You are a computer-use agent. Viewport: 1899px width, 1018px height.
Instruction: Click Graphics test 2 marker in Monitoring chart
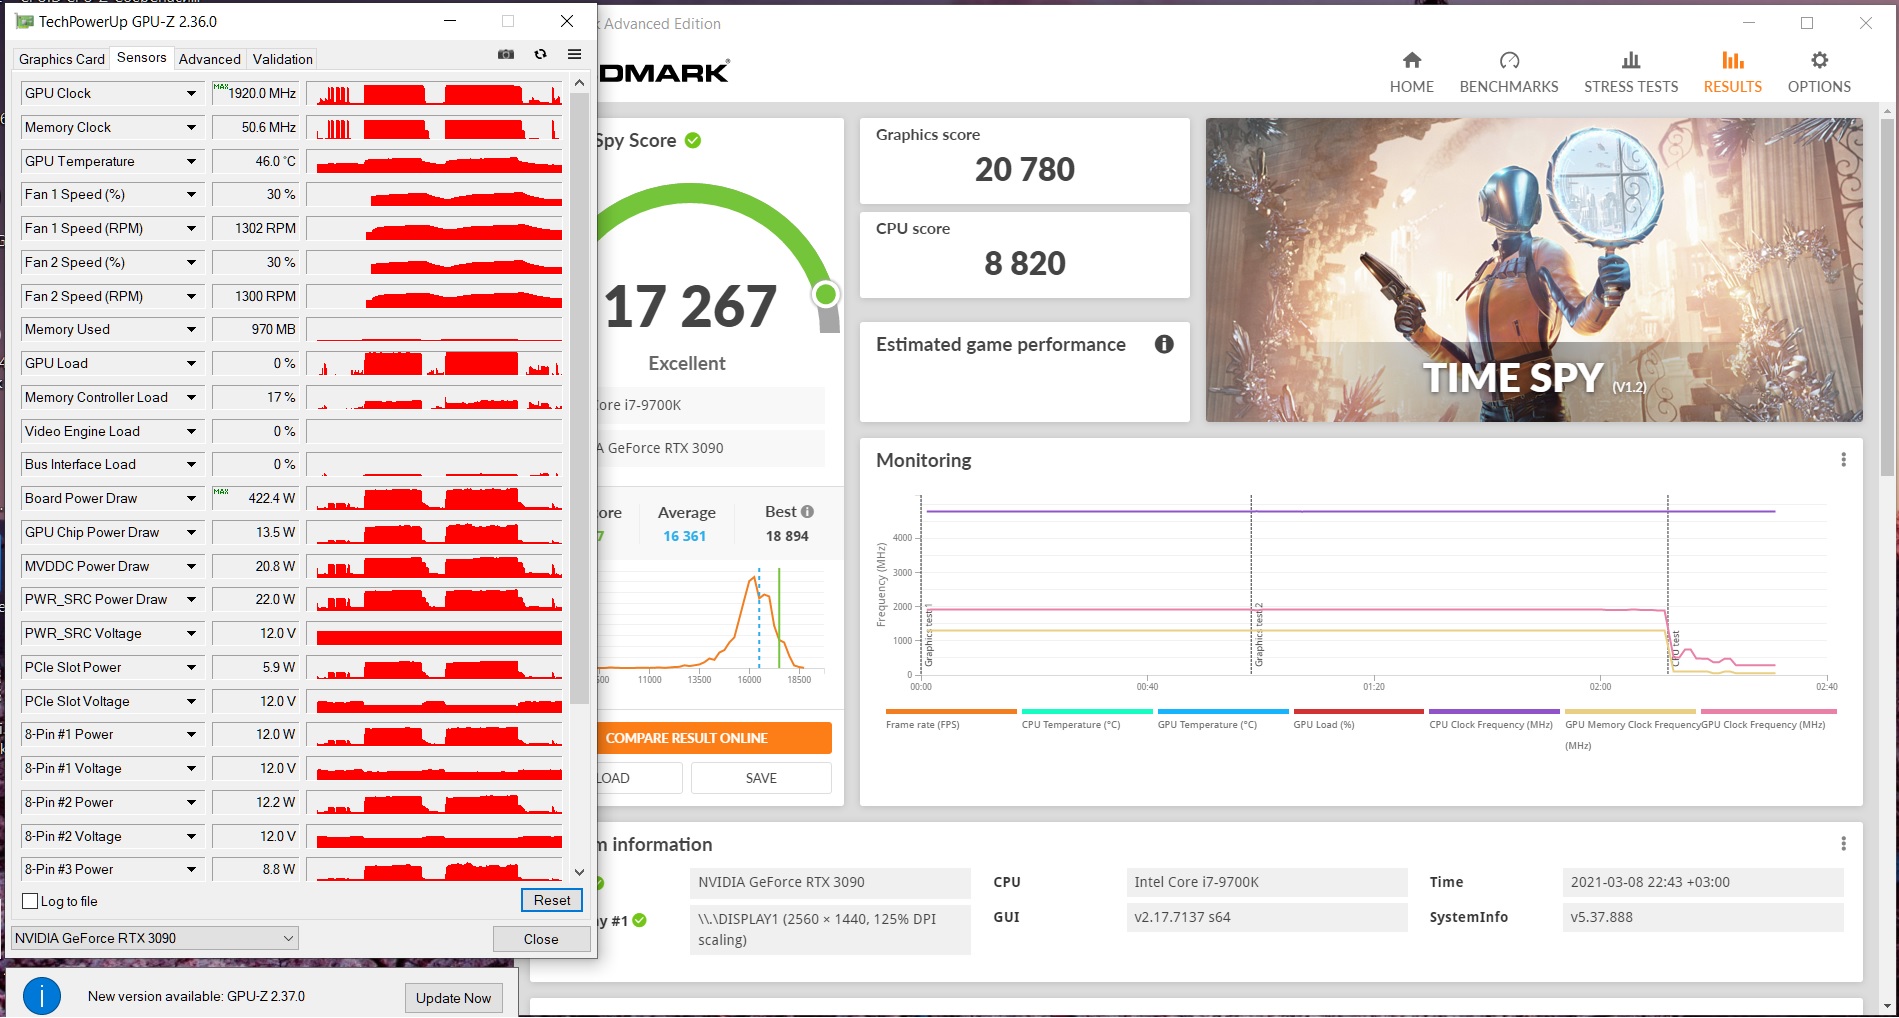[x=1259, y=635]
